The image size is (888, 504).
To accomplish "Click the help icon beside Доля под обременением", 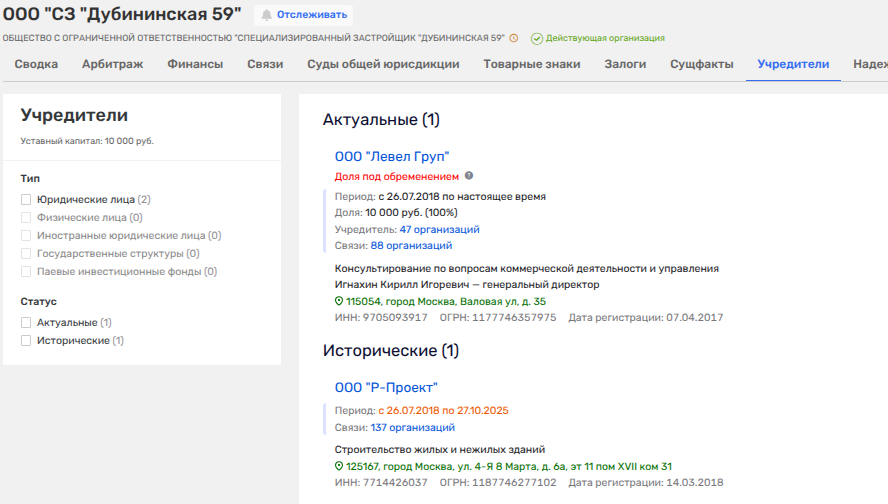I will (469, 176).
